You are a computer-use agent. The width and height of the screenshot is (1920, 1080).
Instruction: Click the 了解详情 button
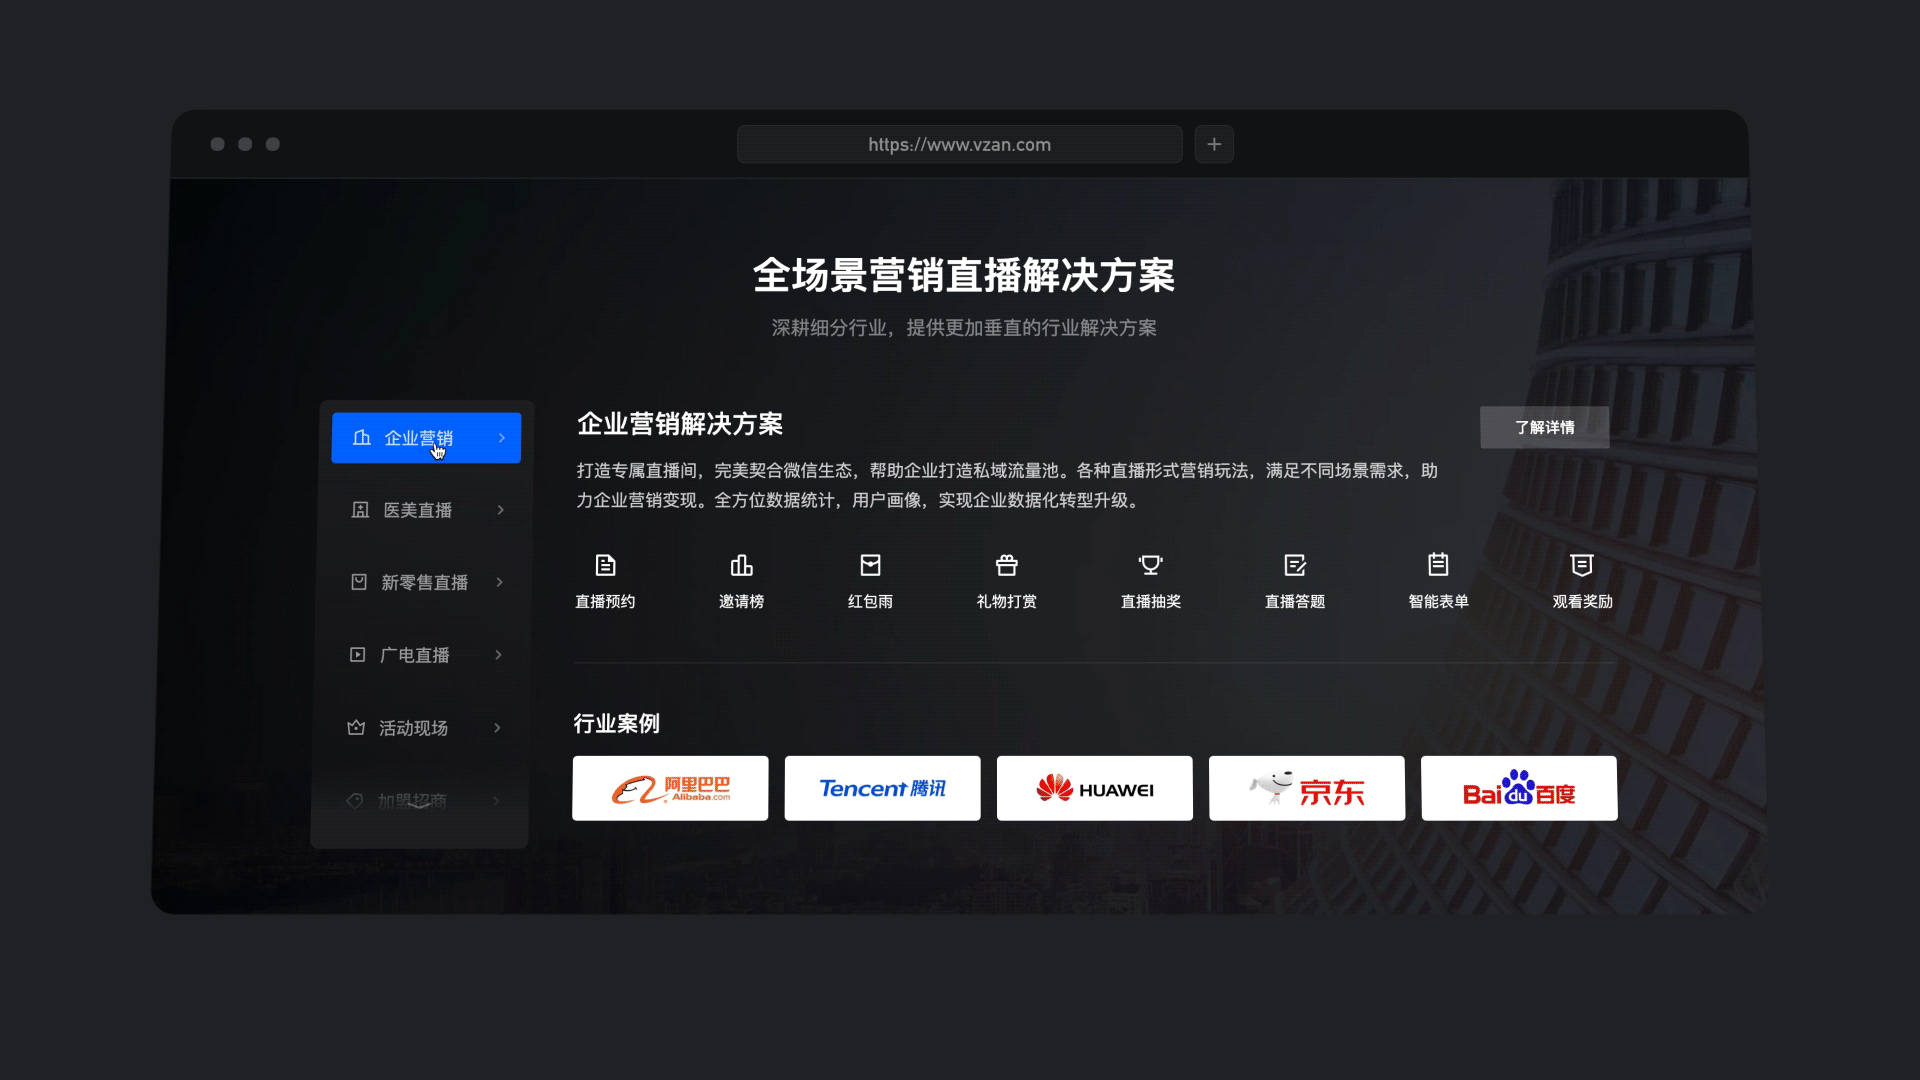[1544, 427]
